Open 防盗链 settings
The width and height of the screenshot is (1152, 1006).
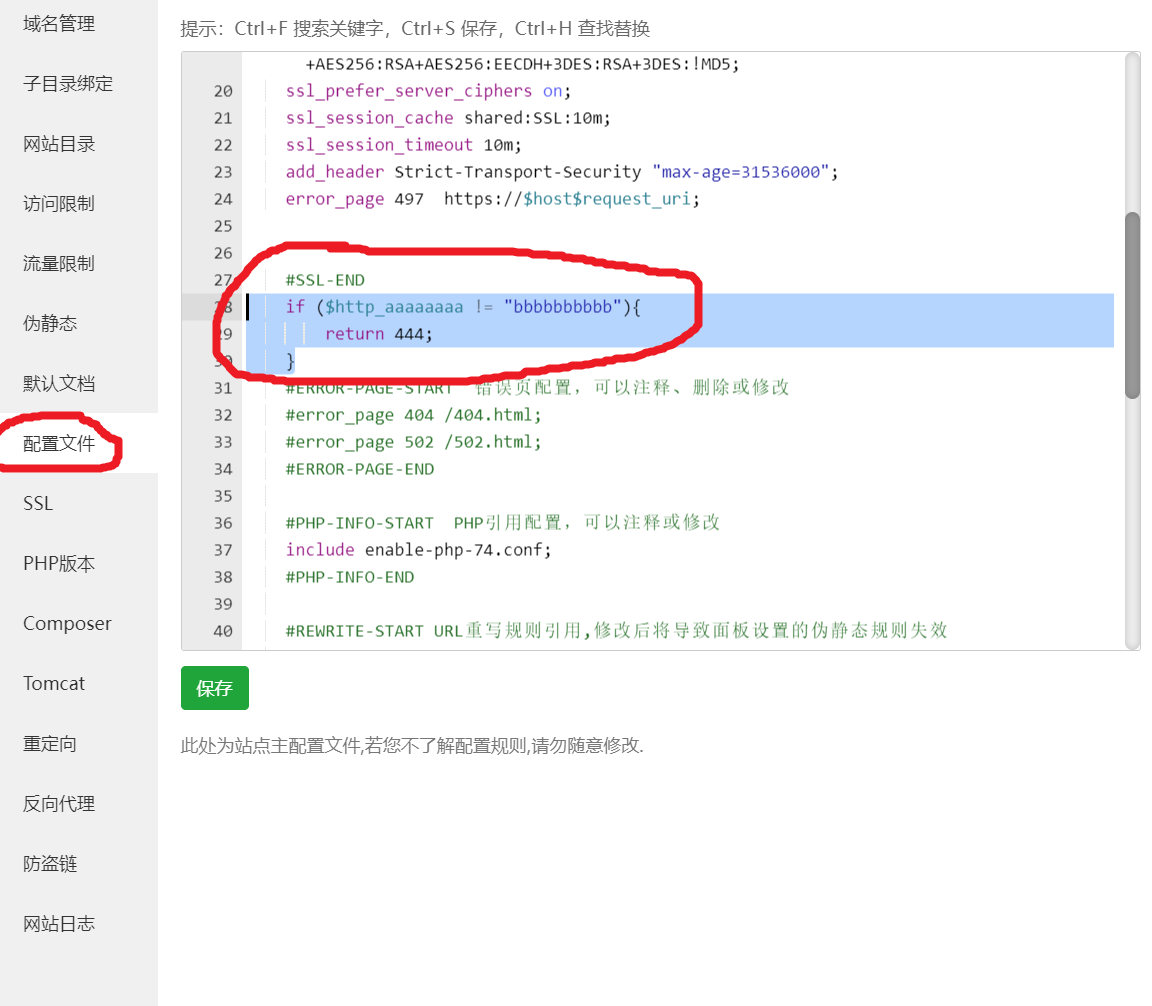[x=50, y=863]
